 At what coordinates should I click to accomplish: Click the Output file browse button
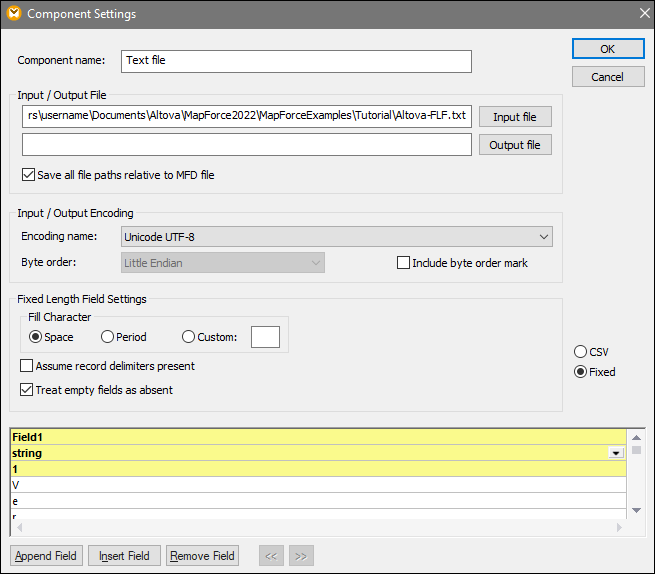pyautogui.click(x=515, y=145)
